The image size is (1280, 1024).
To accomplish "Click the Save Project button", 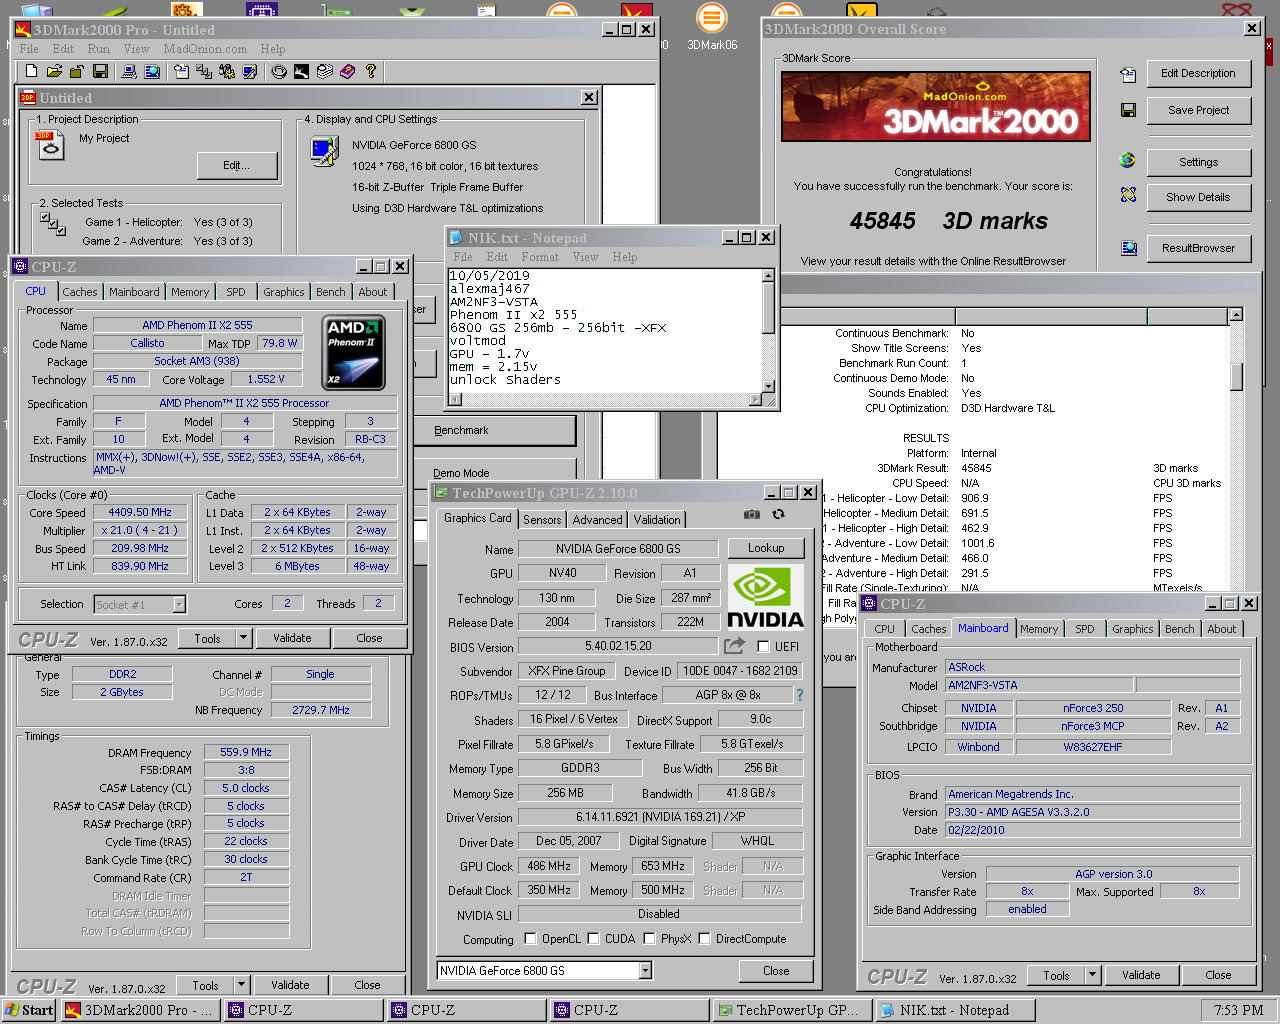I will (x=1198, y=110).
